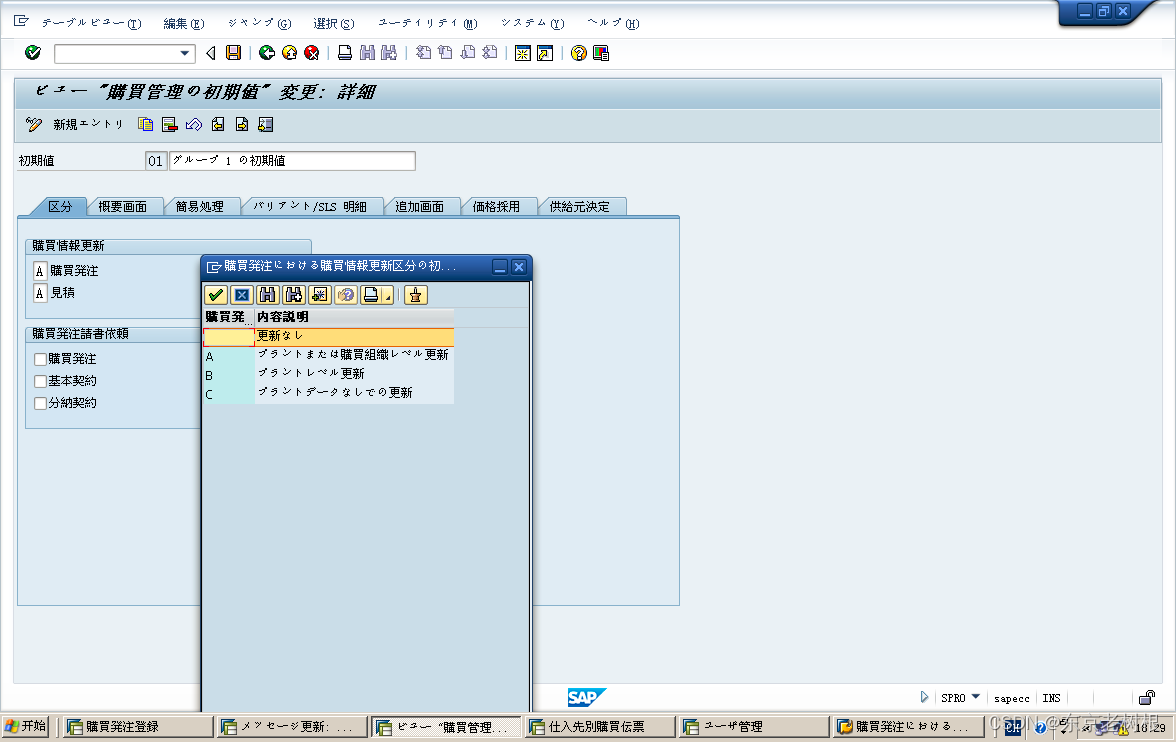Viewport: 1176px width, 742px height.
Task: Toggle display/change with the pencil icon
Action: (33, 124)
